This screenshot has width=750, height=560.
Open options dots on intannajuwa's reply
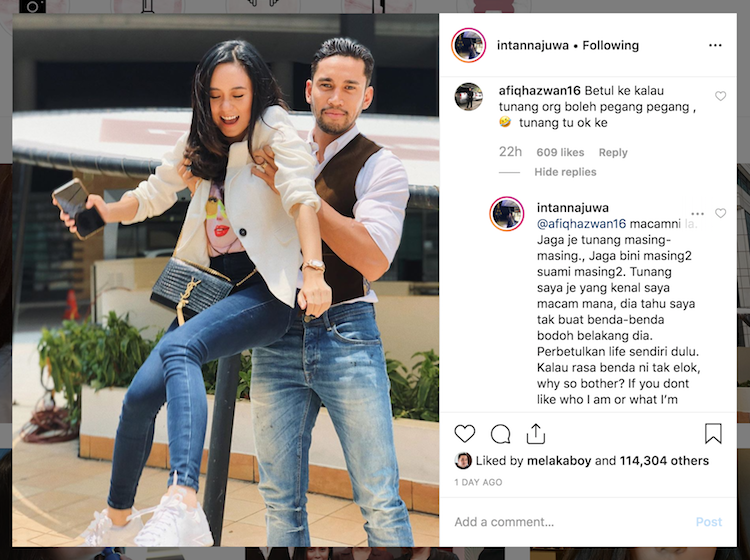(x=697, y=213)
